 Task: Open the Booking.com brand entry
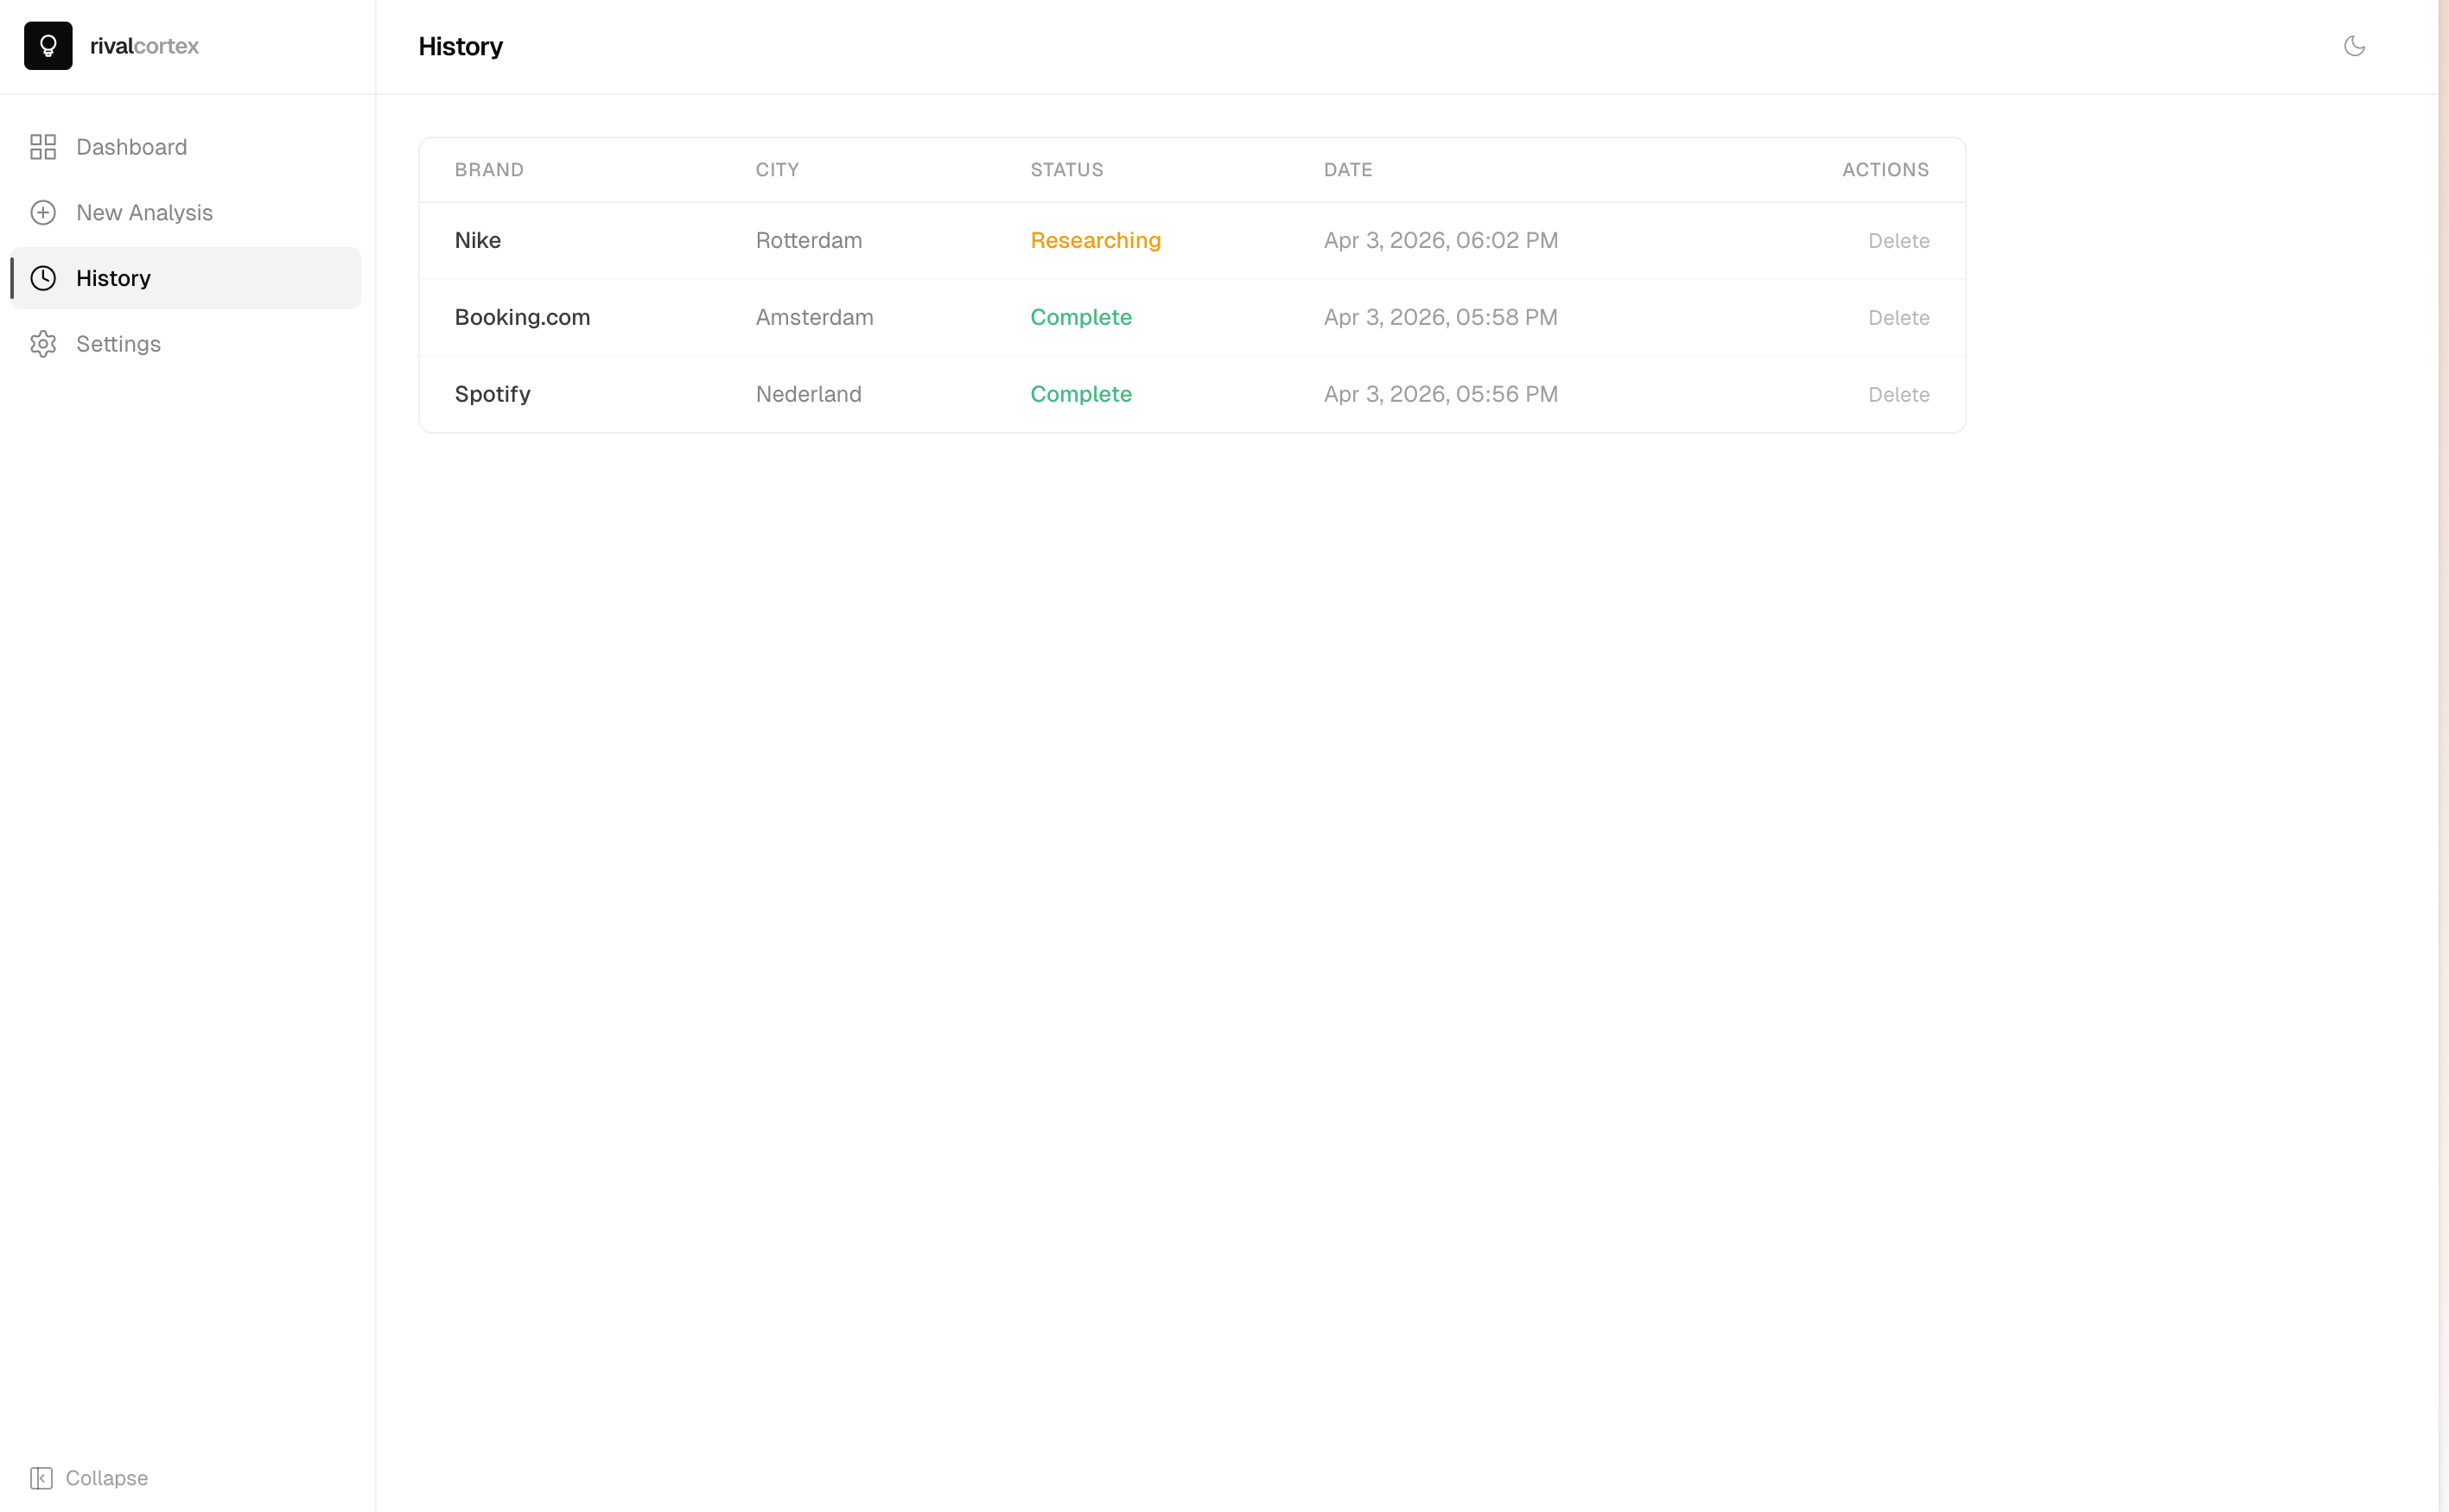click(522, 317)
